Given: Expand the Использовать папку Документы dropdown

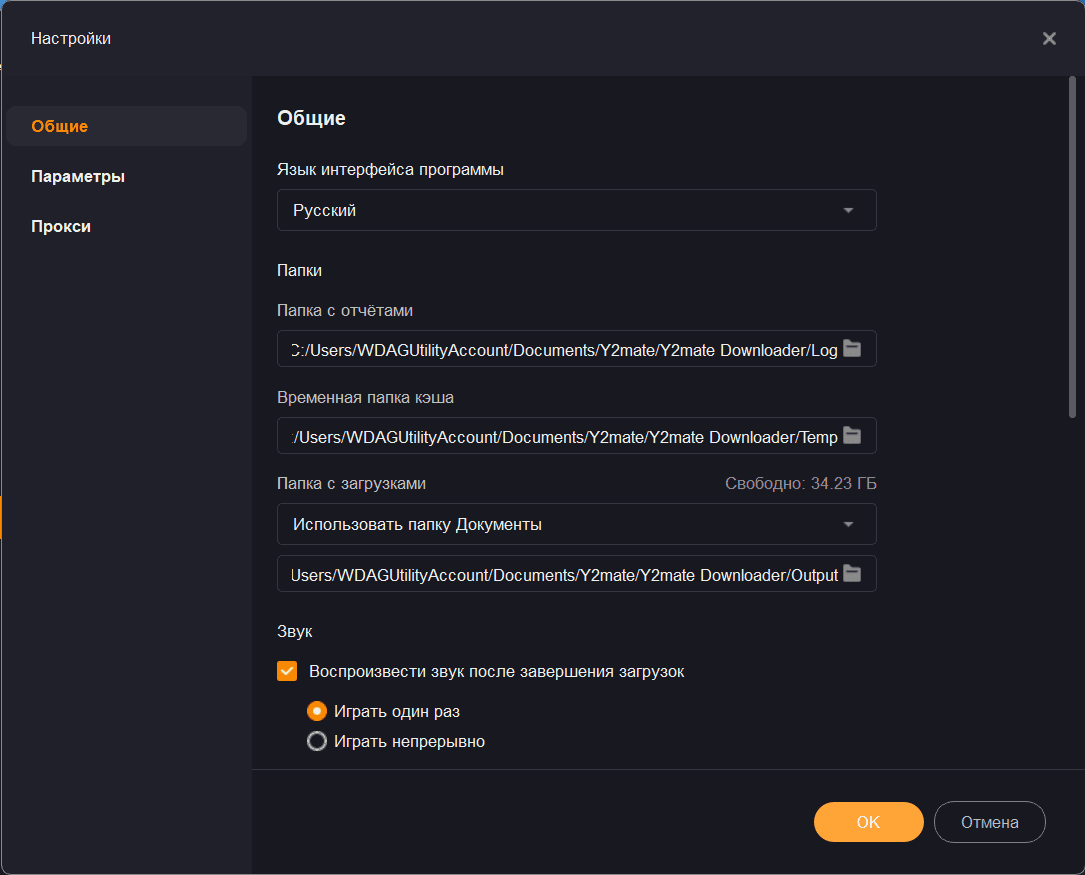Looking at the screenshot, I should click(575, 524).
